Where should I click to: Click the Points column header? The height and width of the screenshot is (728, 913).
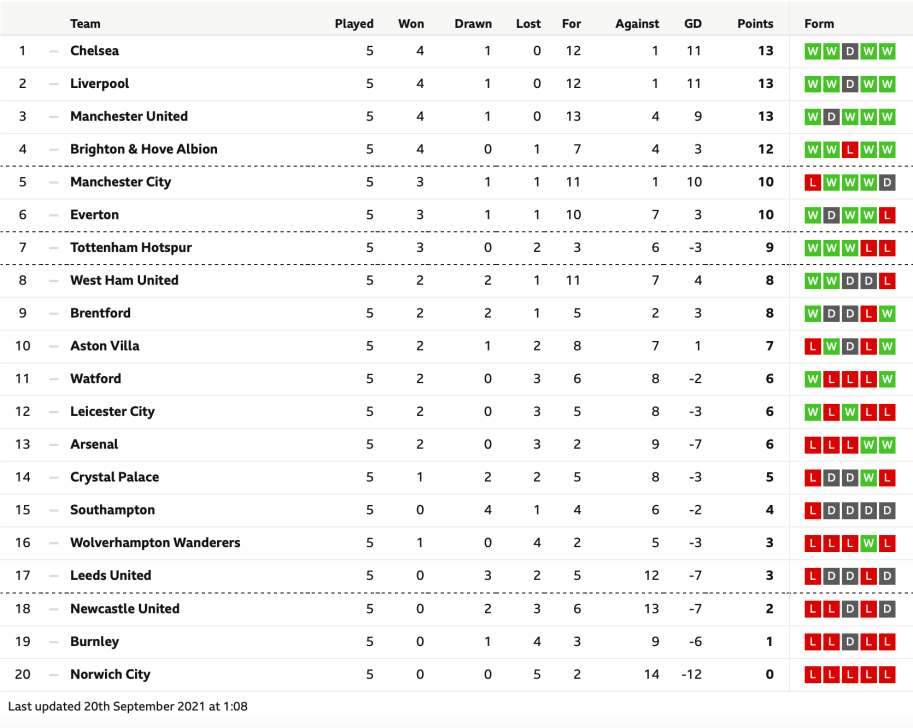coord(755,24)
